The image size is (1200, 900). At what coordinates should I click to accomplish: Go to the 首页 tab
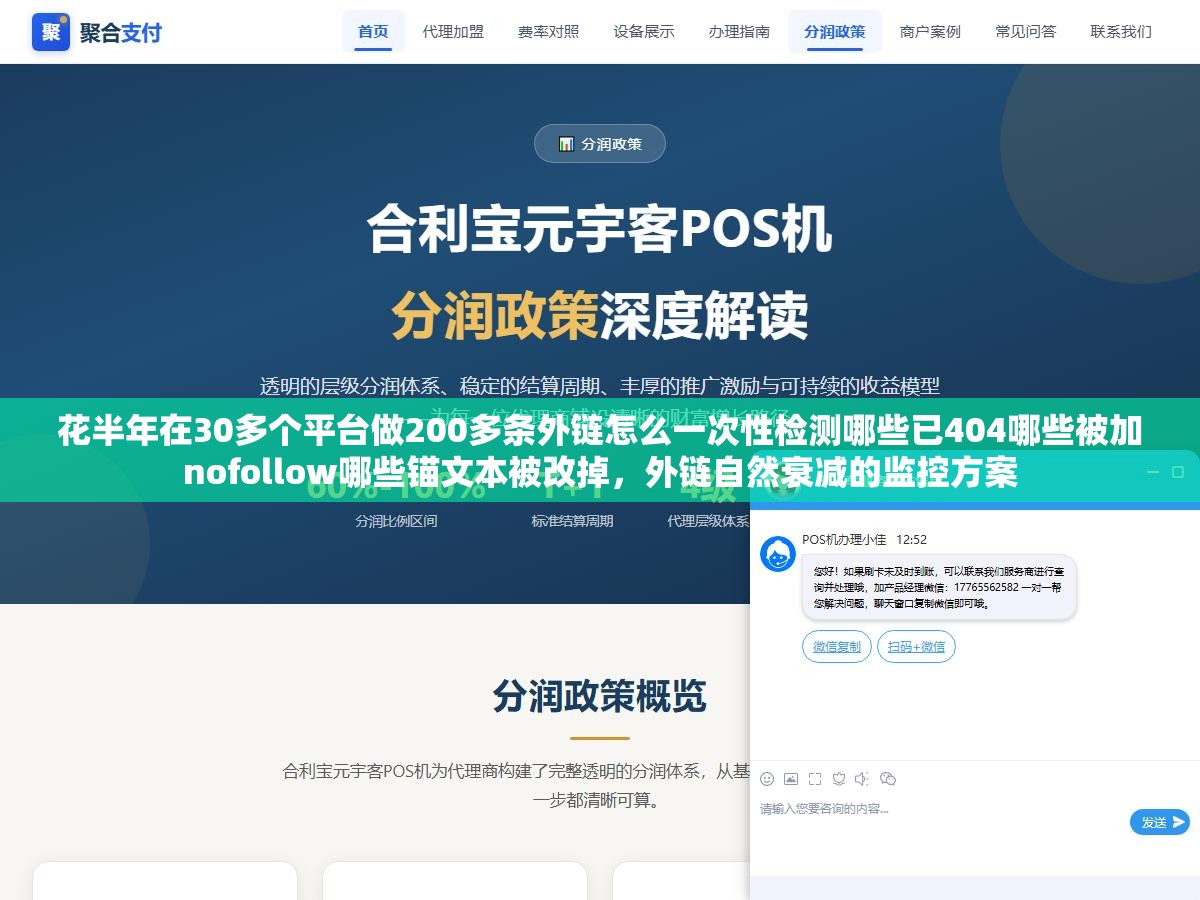[373, 31]
